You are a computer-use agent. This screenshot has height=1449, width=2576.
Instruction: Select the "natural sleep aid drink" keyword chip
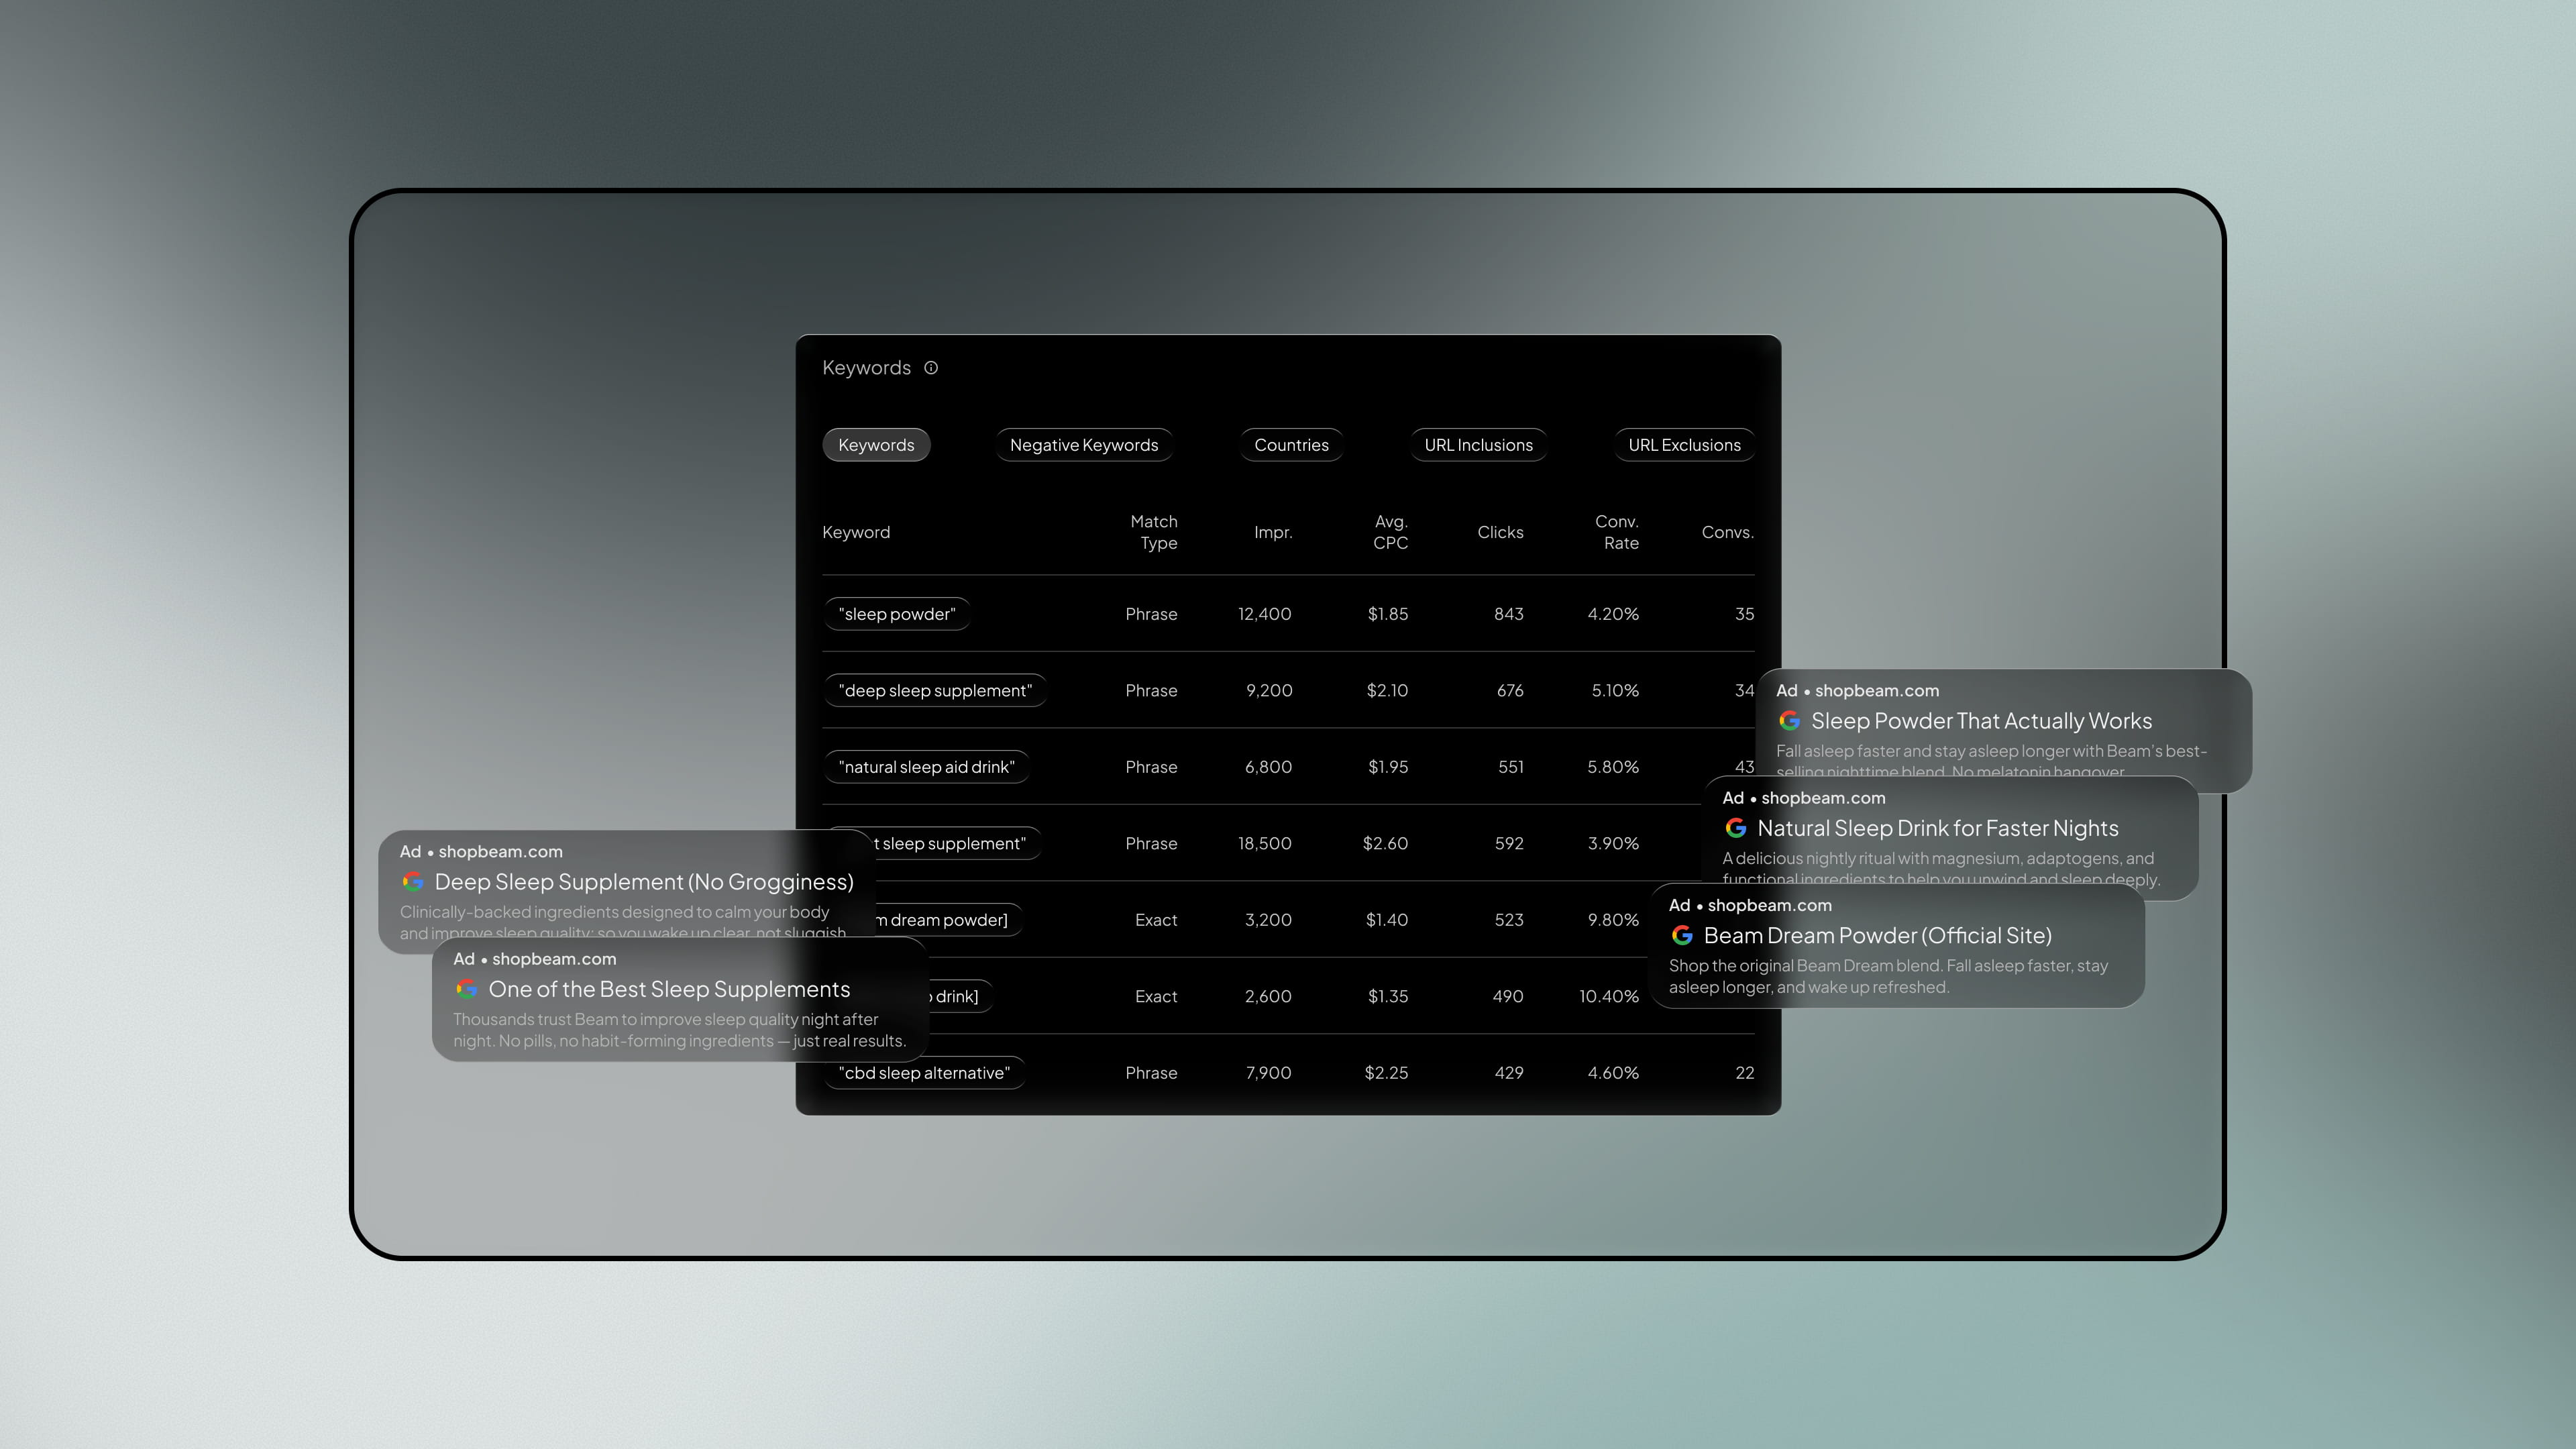[x=926, y=767]
